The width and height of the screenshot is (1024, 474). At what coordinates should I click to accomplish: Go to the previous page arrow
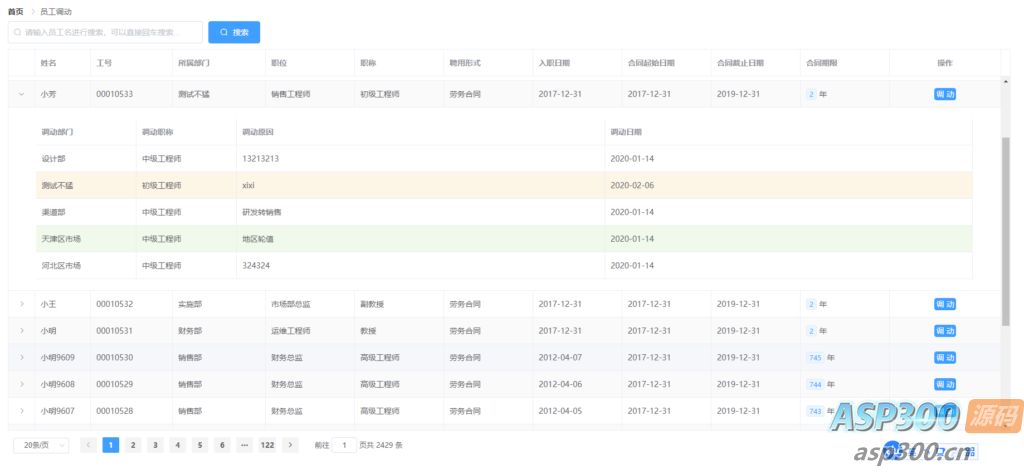(x=88, y=445)
